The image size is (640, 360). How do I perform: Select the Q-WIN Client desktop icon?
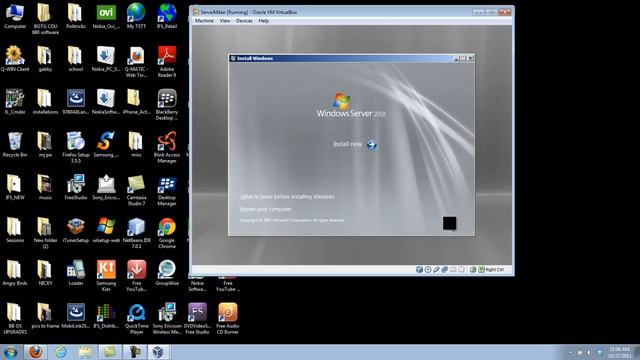coord(15,59)
